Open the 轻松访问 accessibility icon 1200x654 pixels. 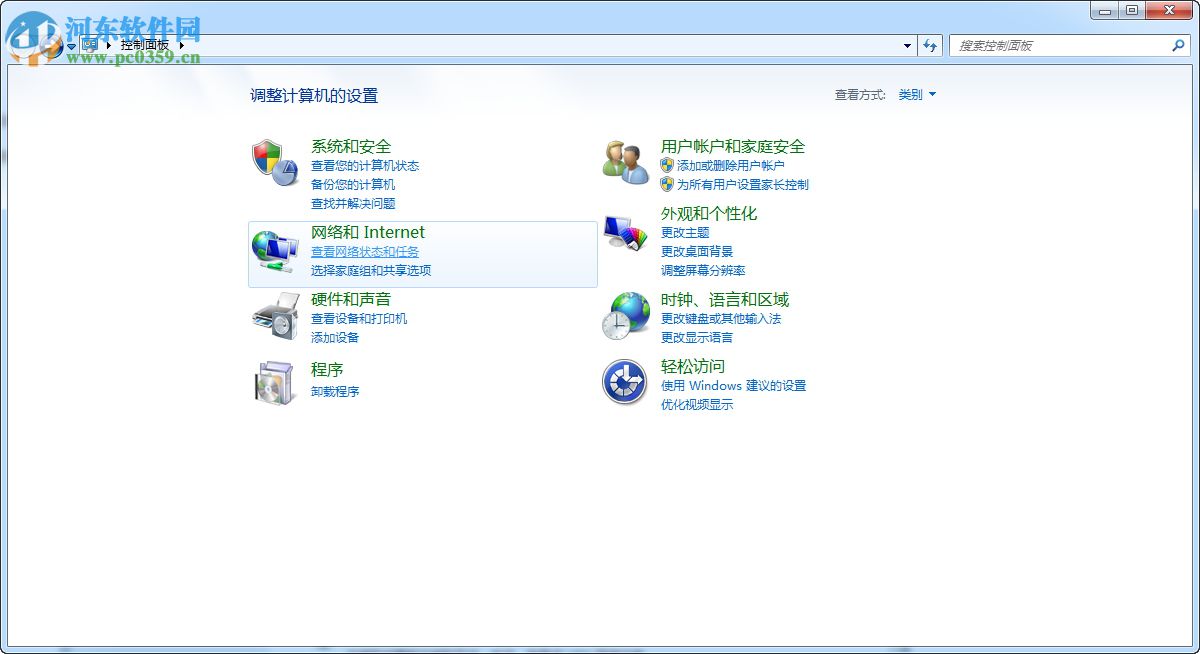(625, 383)
